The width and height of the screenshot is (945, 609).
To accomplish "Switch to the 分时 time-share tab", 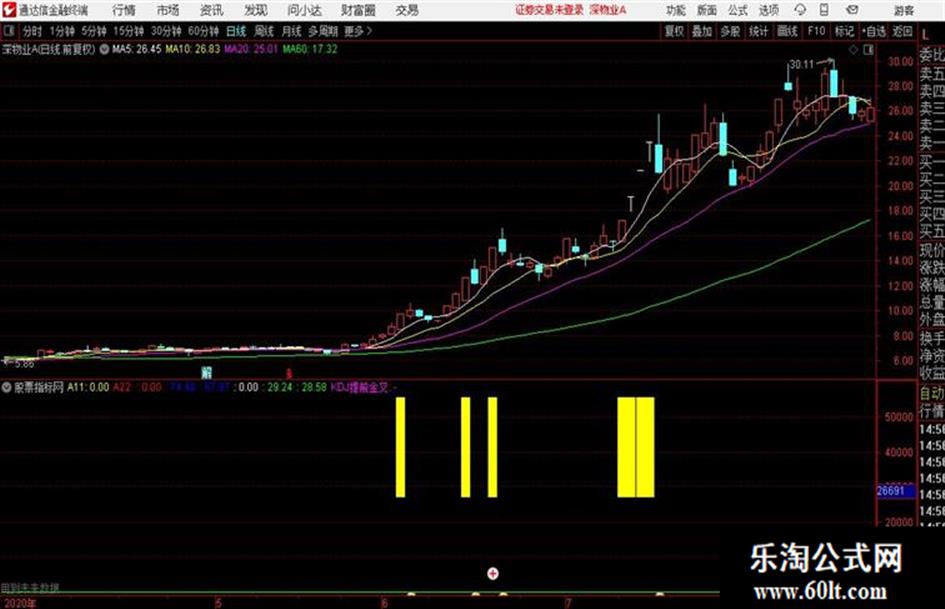I will coord(32,31).
